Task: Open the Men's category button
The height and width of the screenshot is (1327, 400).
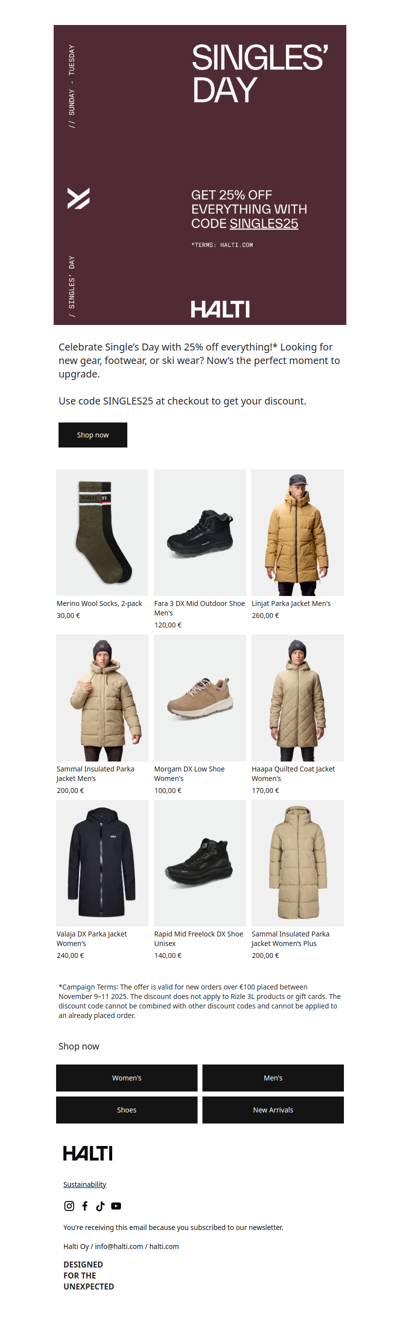Action: tap(273, 1078)
